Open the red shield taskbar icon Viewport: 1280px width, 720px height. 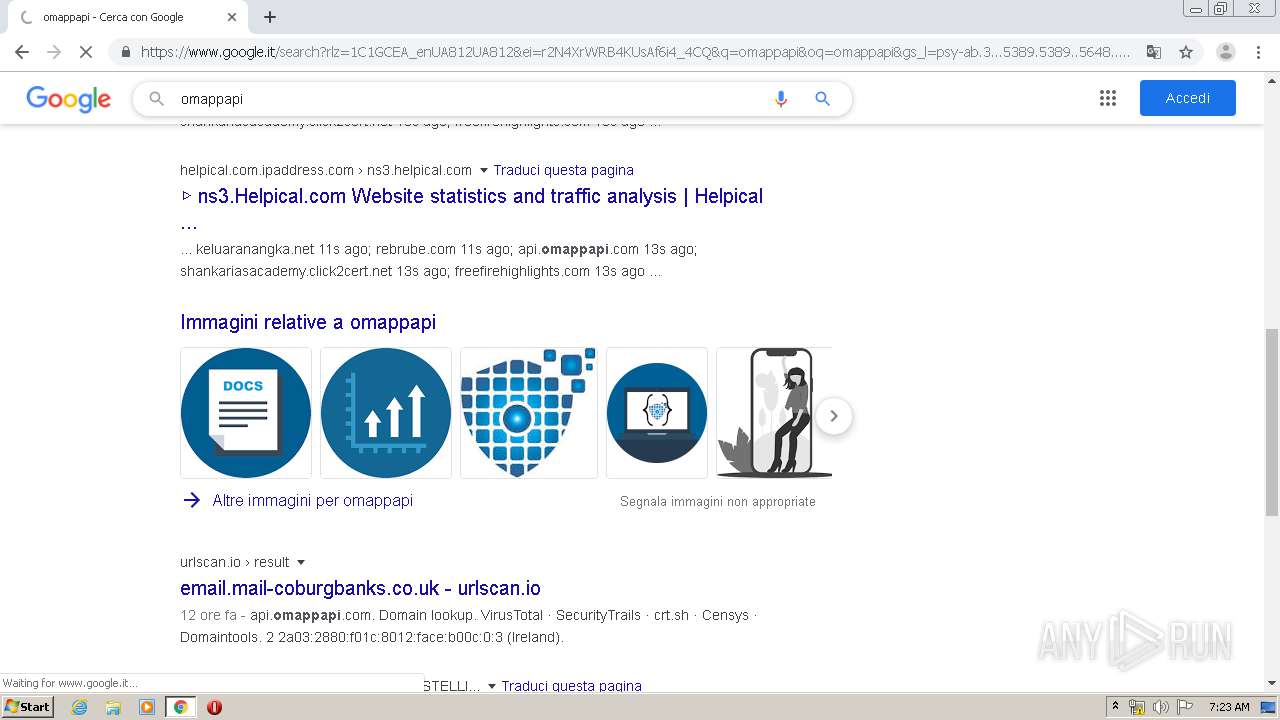click(214, 707)
